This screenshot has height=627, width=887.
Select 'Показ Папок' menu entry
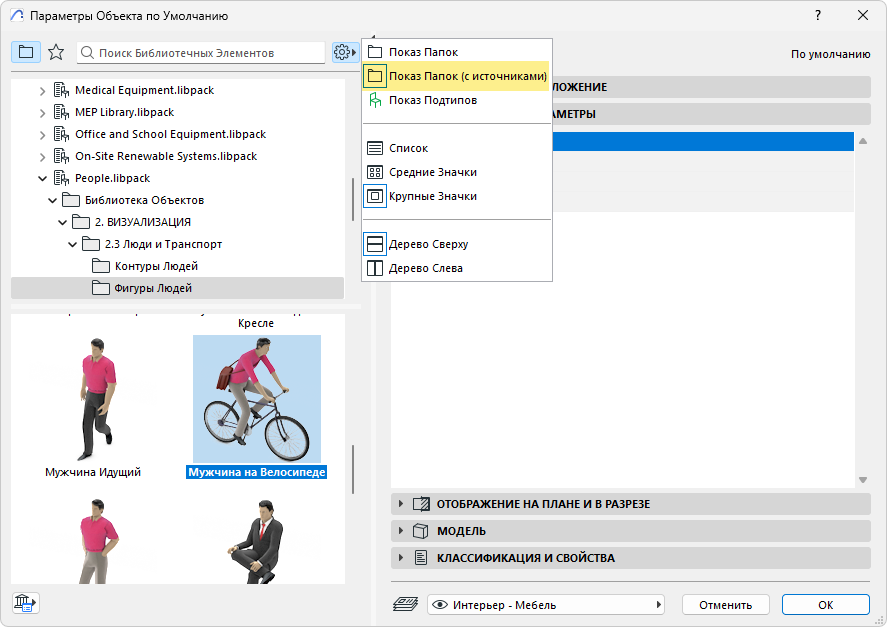(456, 52)
